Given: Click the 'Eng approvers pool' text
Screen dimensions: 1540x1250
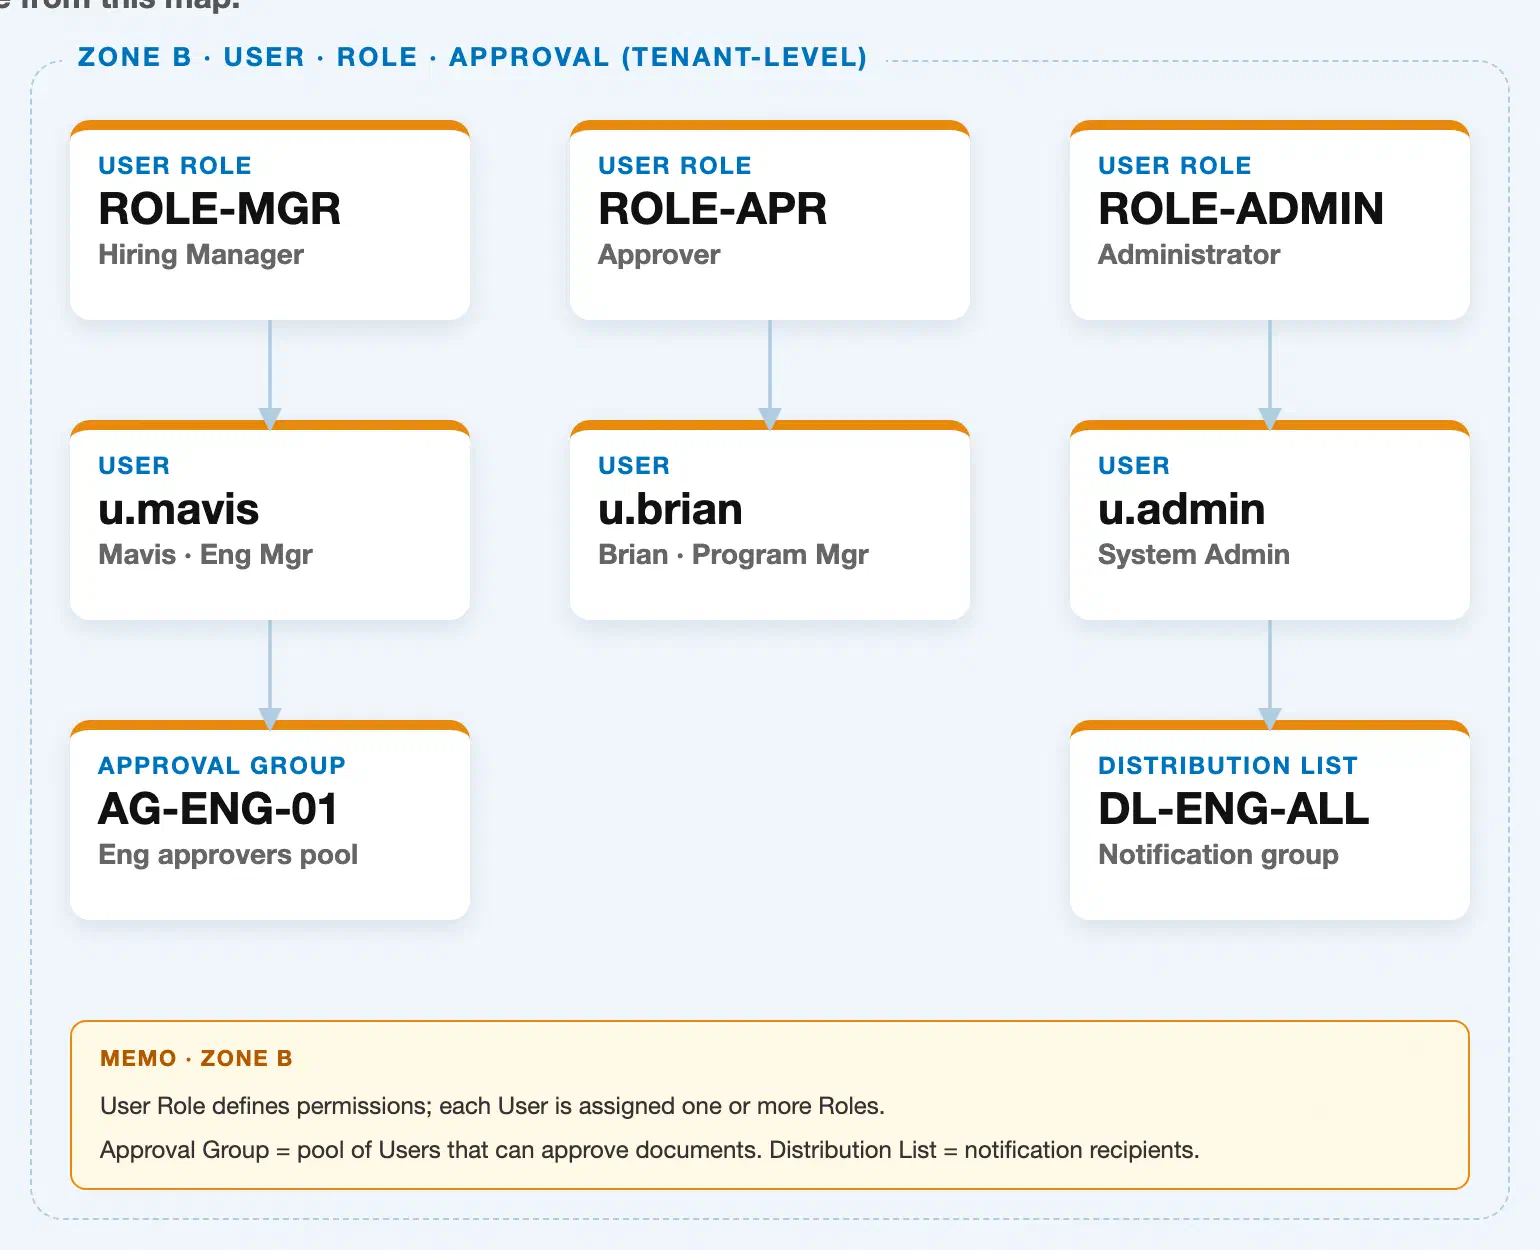Looking at the screenshot, I should coord(228,855).
